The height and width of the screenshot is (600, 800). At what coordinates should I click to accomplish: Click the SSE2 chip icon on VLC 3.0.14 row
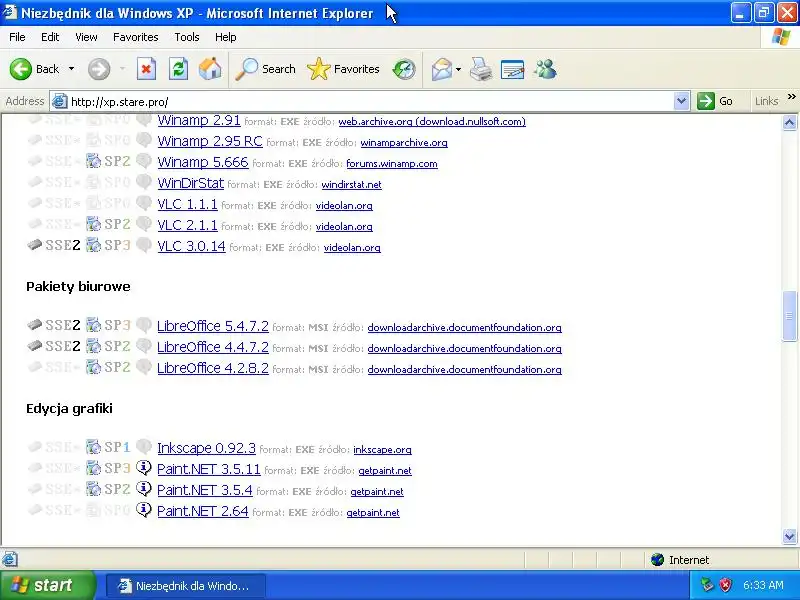[35, 245]
